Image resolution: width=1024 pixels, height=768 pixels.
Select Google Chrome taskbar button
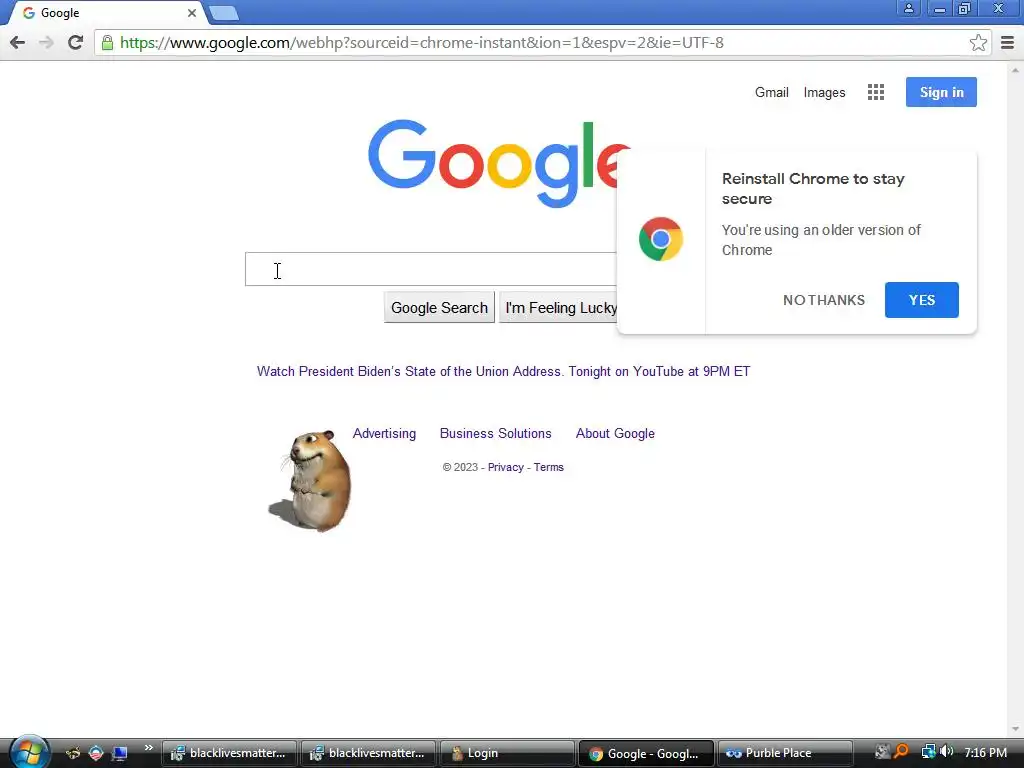(646, 753)
